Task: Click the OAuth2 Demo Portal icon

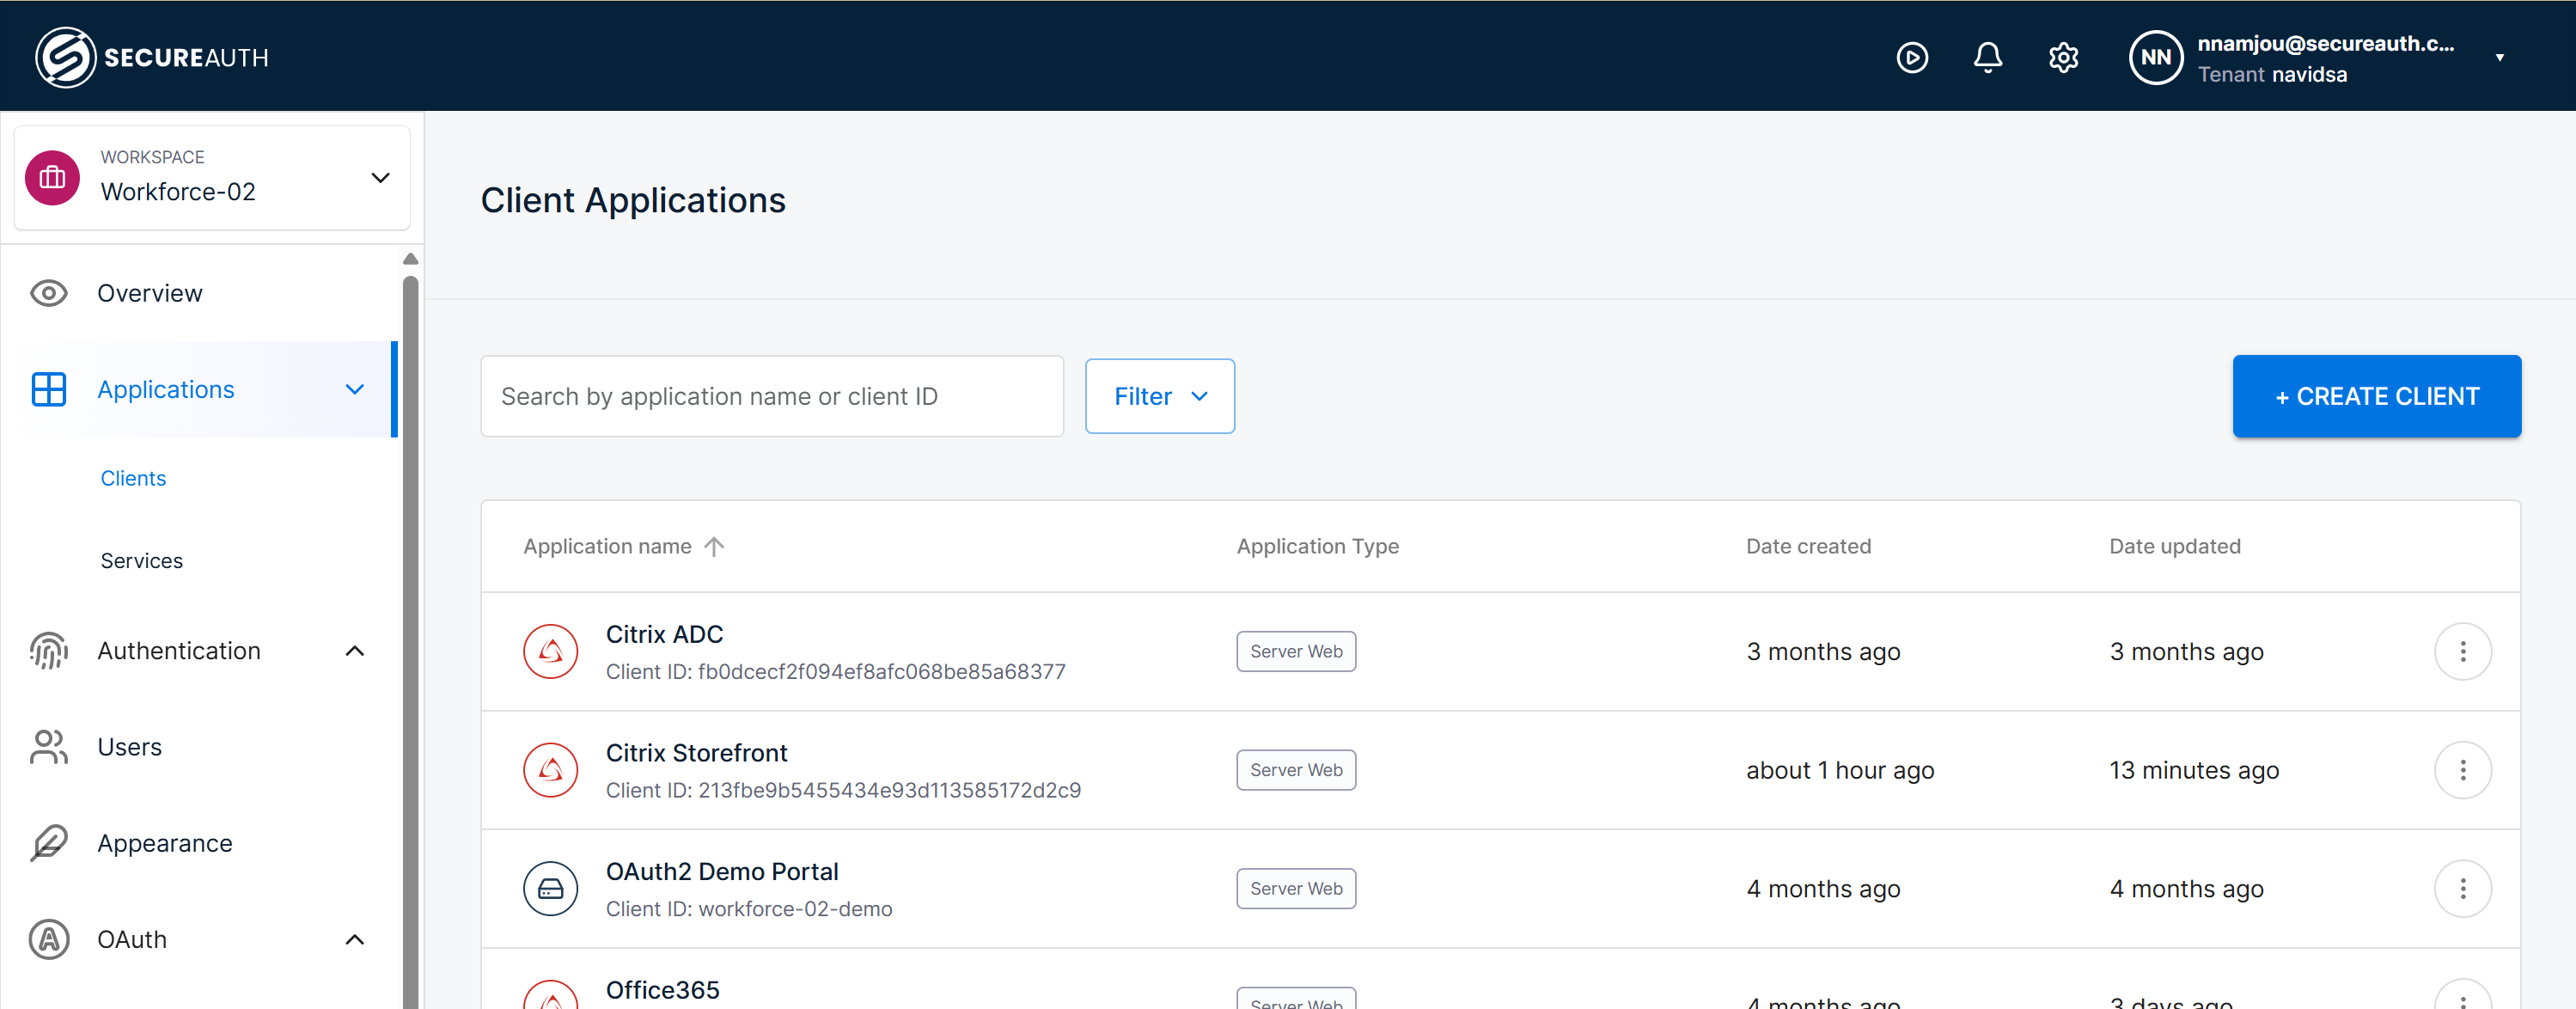Action: pos(550,889)
